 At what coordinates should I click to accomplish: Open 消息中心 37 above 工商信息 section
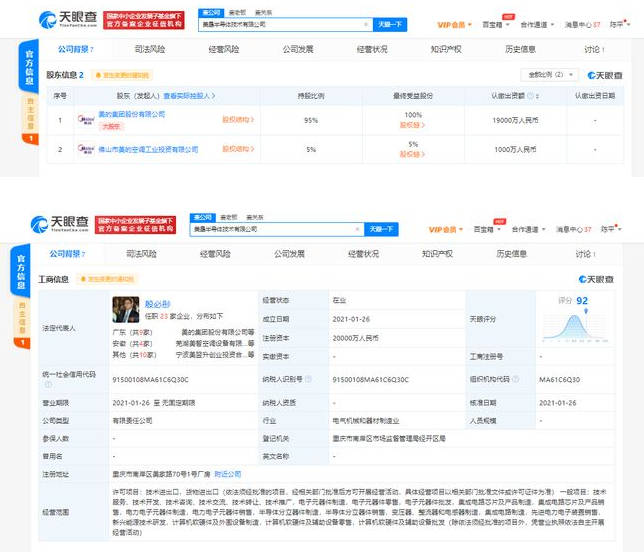tap(574, 229)
